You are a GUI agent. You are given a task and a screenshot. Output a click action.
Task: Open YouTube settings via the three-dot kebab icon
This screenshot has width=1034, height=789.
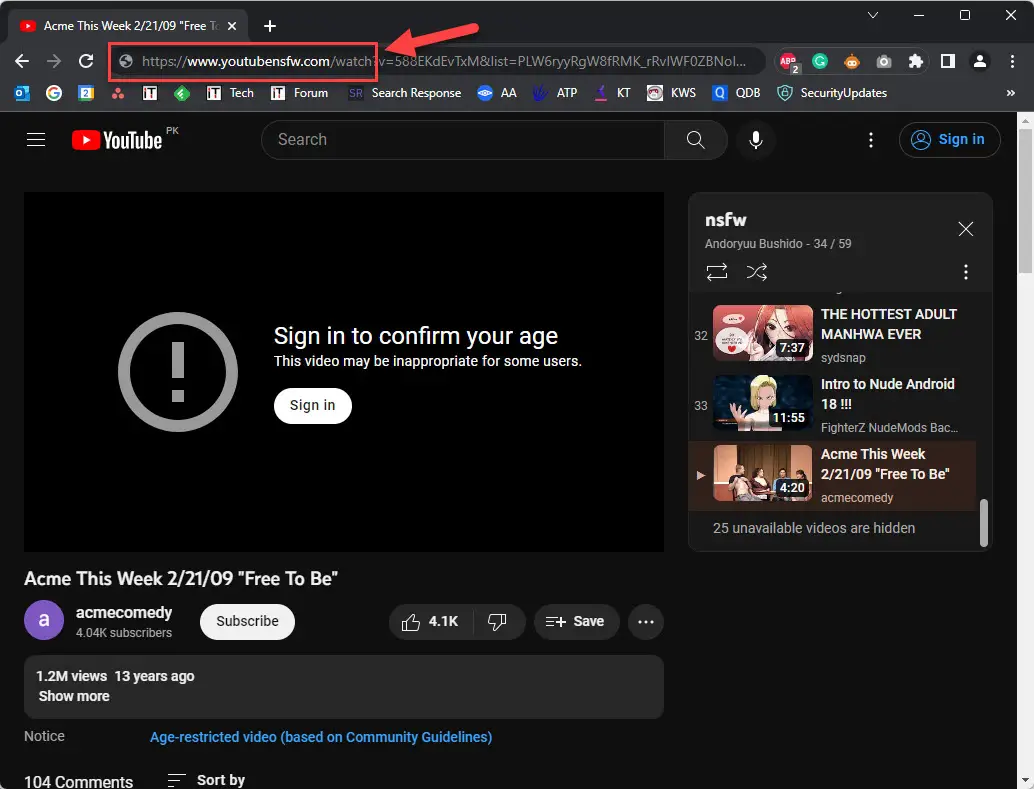click(871, 140)
